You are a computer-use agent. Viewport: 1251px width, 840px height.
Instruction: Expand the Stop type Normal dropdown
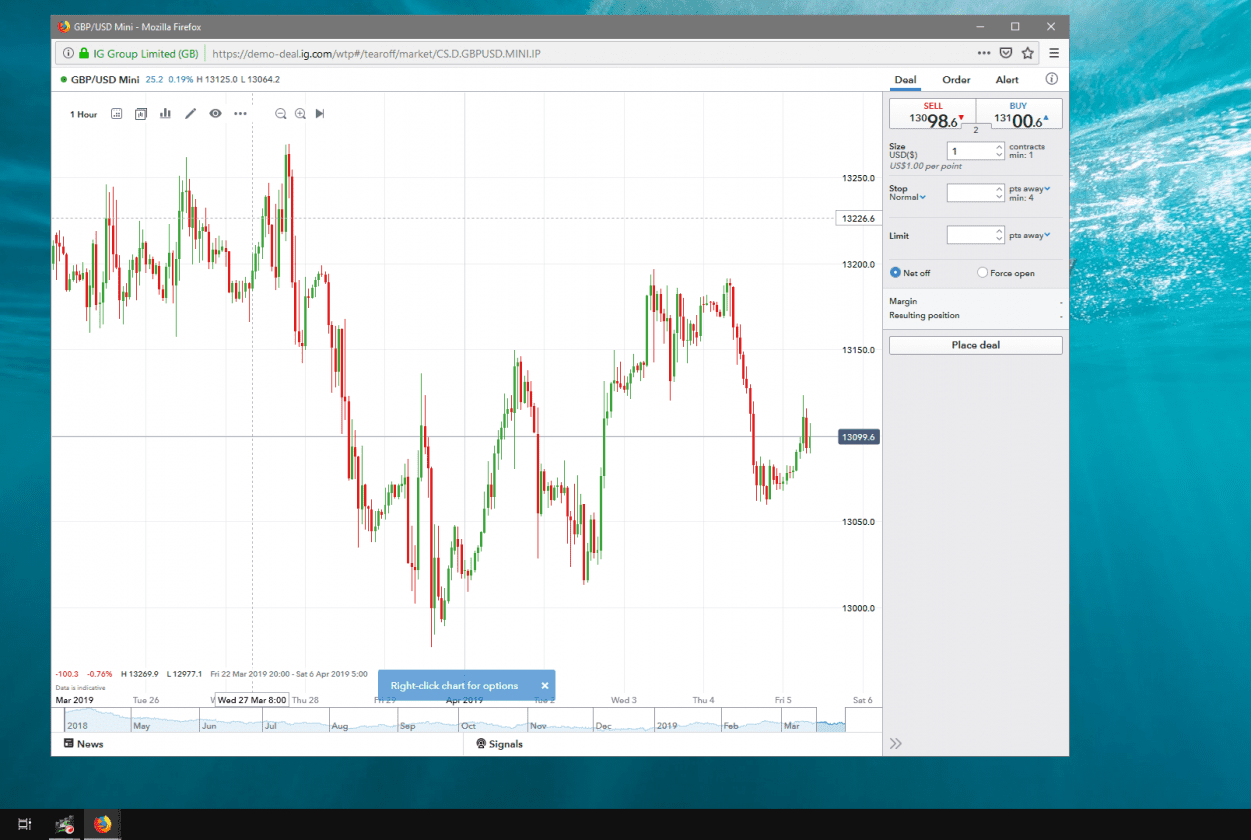[908, 198]
